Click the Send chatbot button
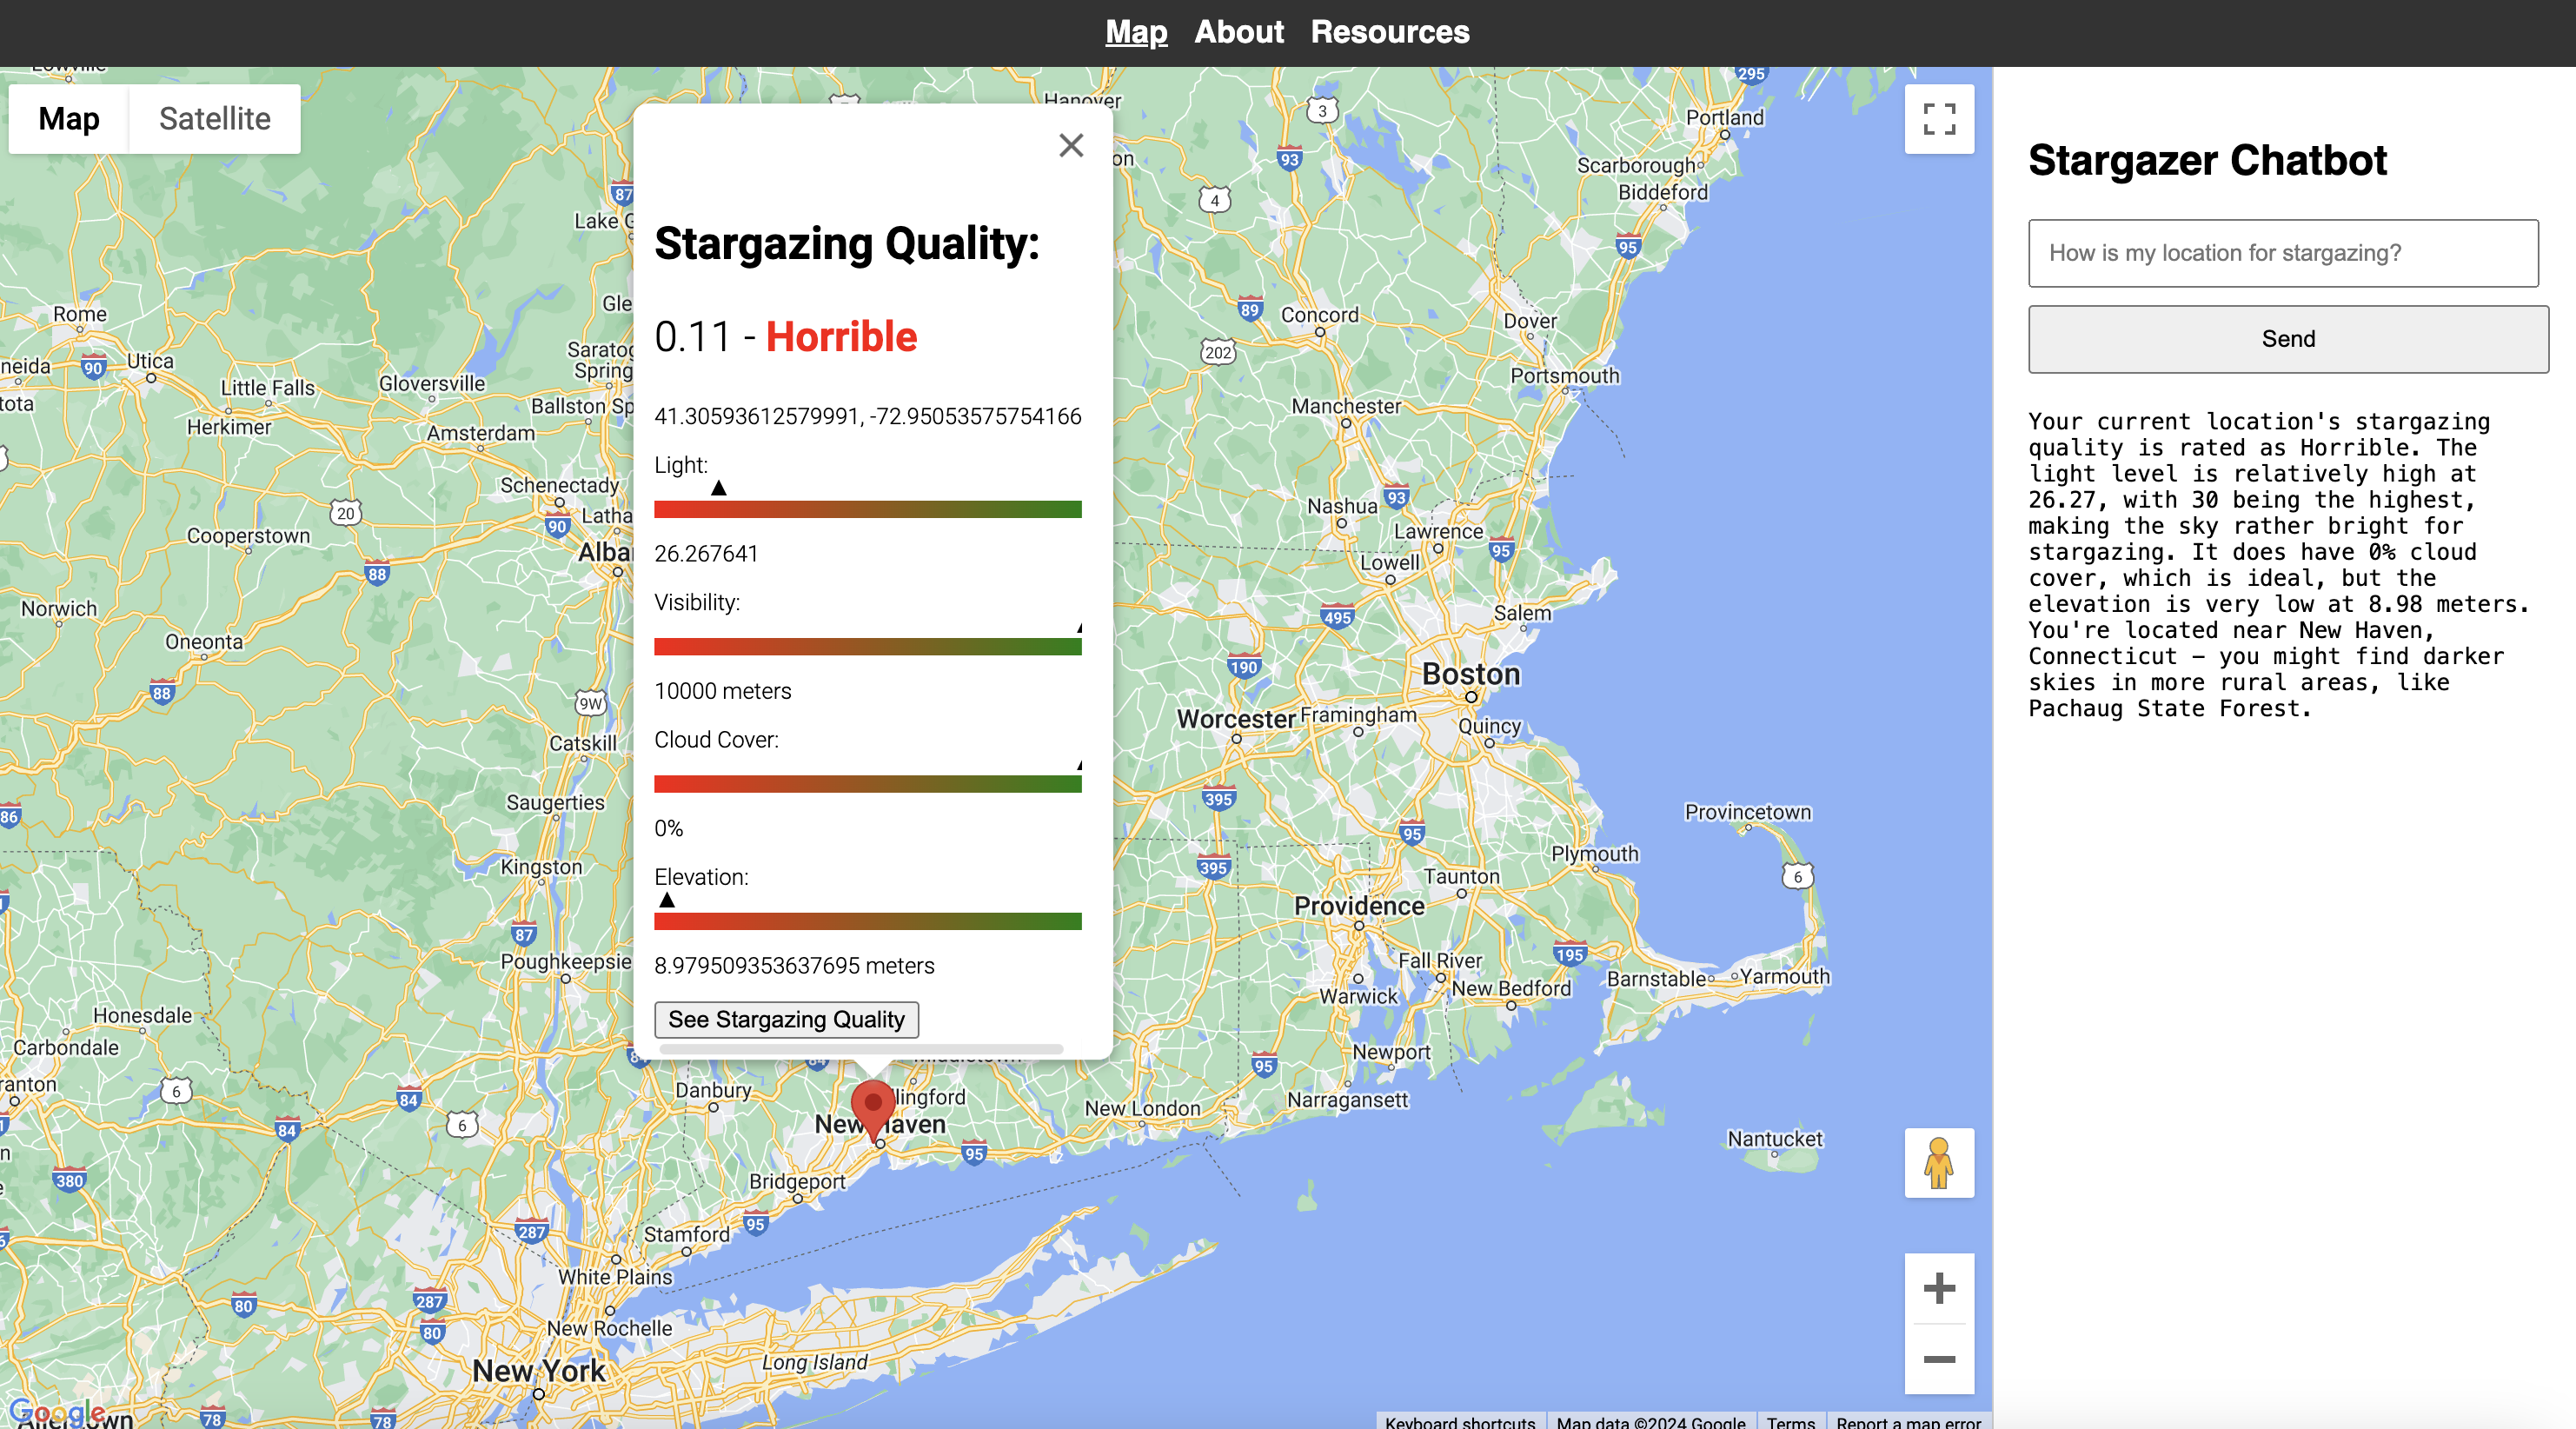This screenshot has height=1429, width=2576. pyautogui.click(x=2287, y=339)
